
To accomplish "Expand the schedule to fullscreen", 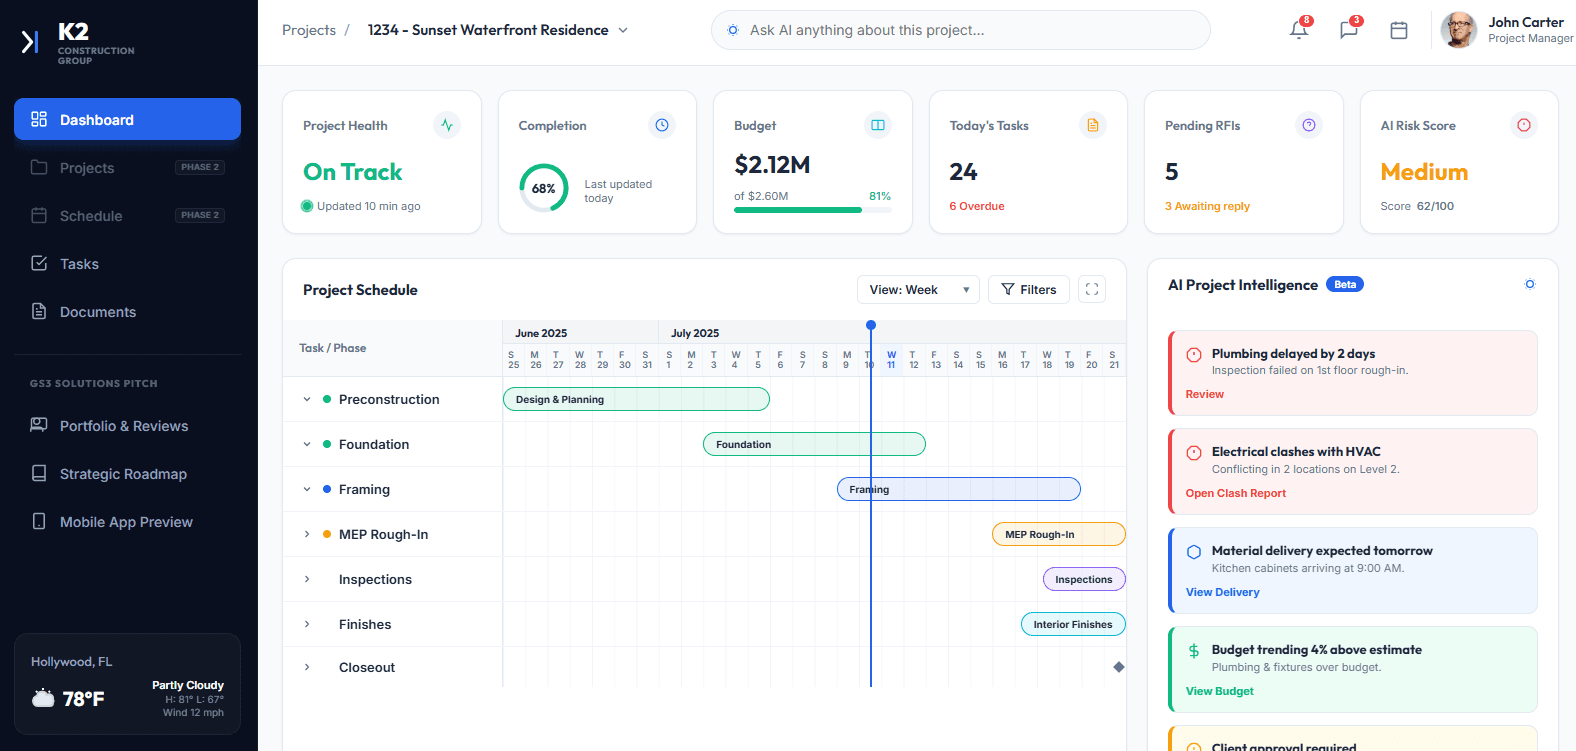I will [1092, 289].
